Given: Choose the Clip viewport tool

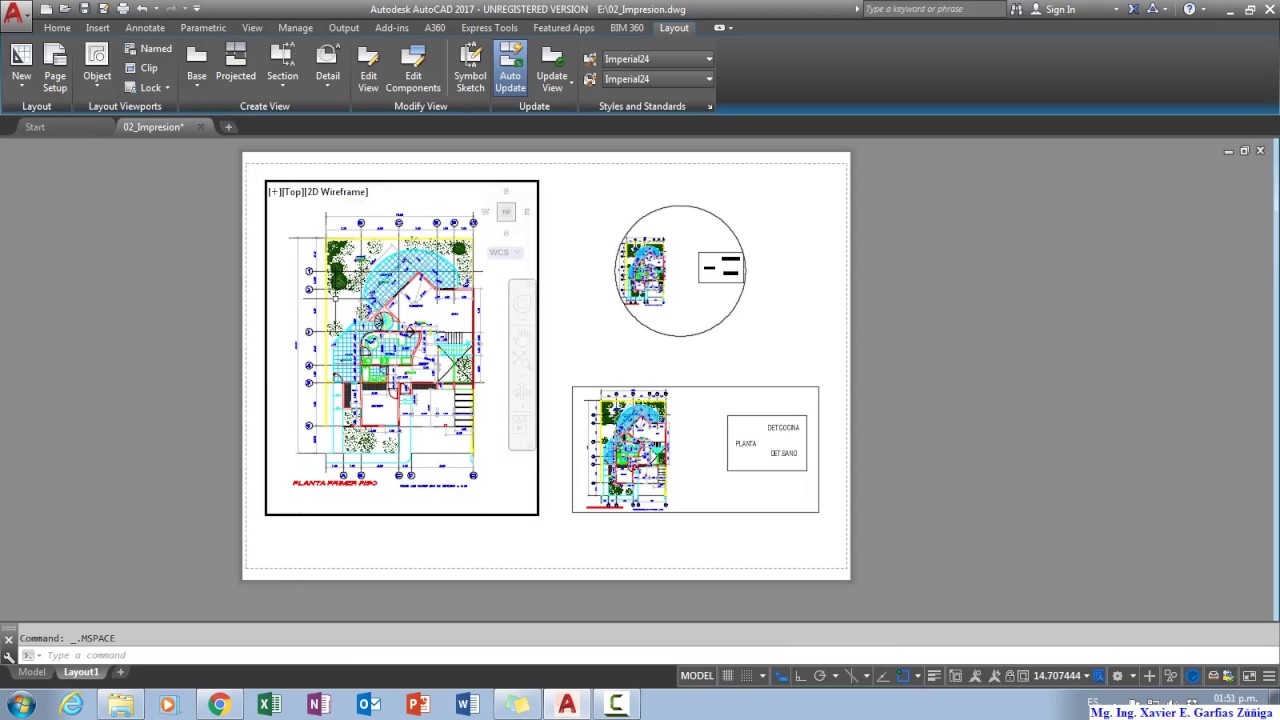Looking at the screenshot, I should (141, 68).
